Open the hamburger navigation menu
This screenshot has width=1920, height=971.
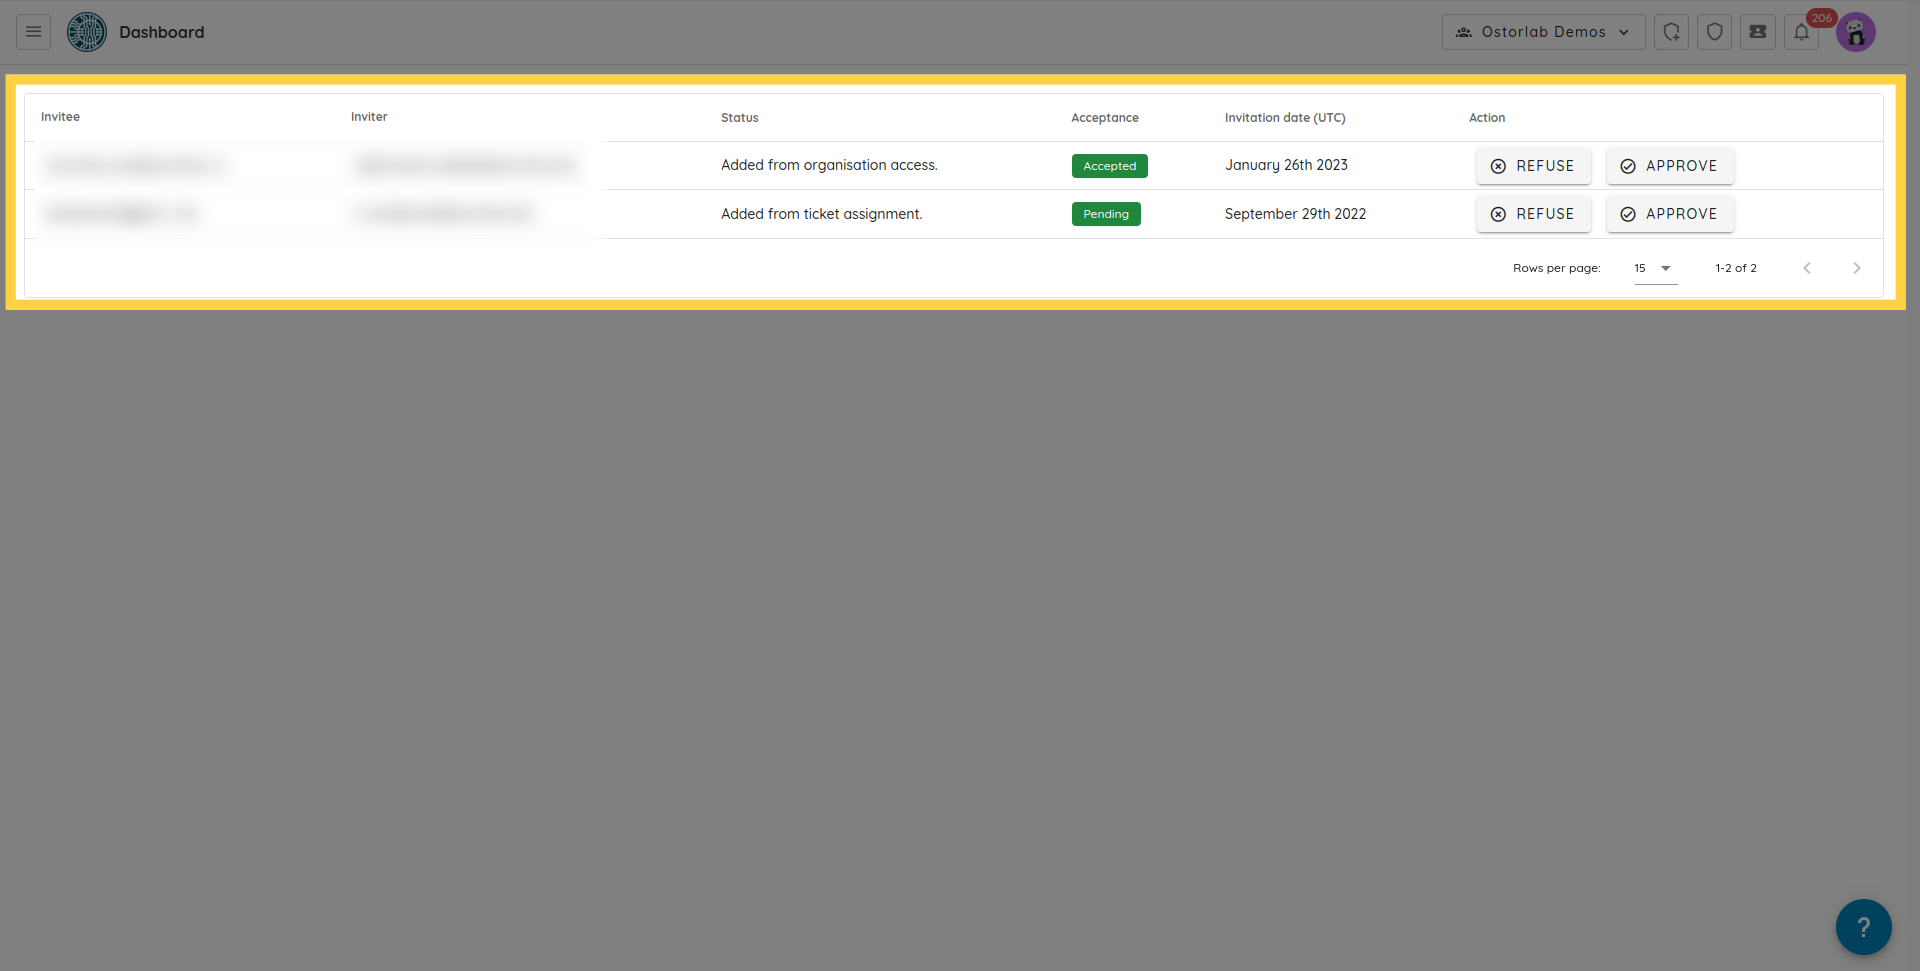tap(33, 32)
